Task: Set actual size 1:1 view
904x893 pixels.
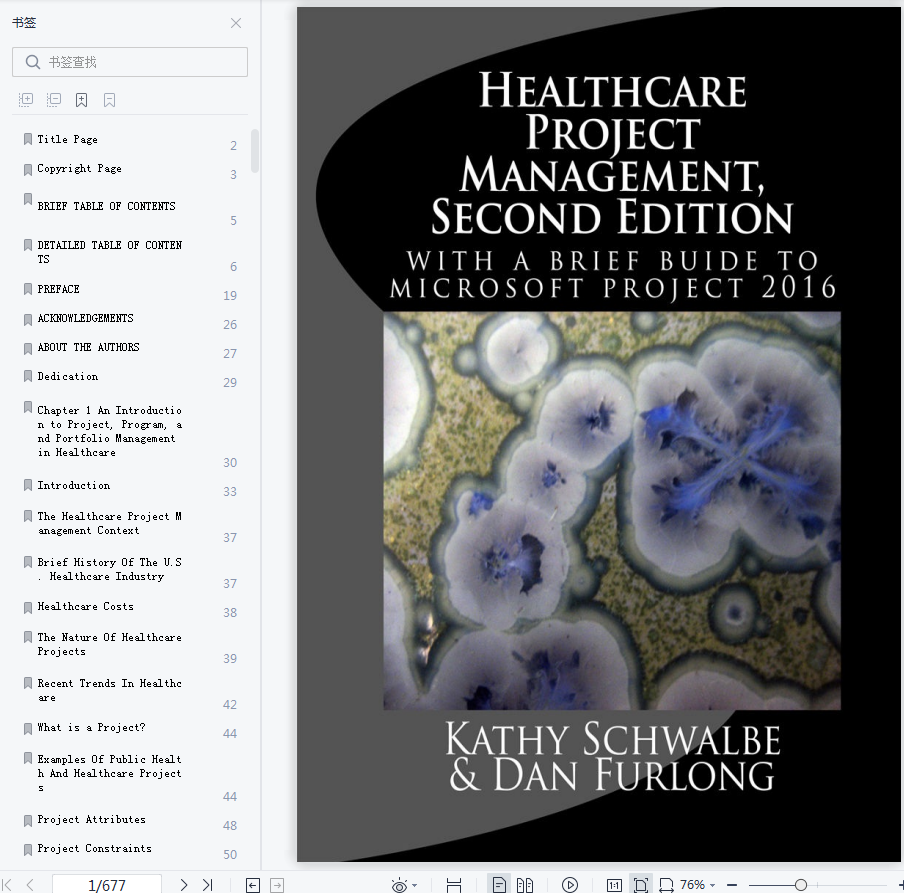Action: [614, 885]
